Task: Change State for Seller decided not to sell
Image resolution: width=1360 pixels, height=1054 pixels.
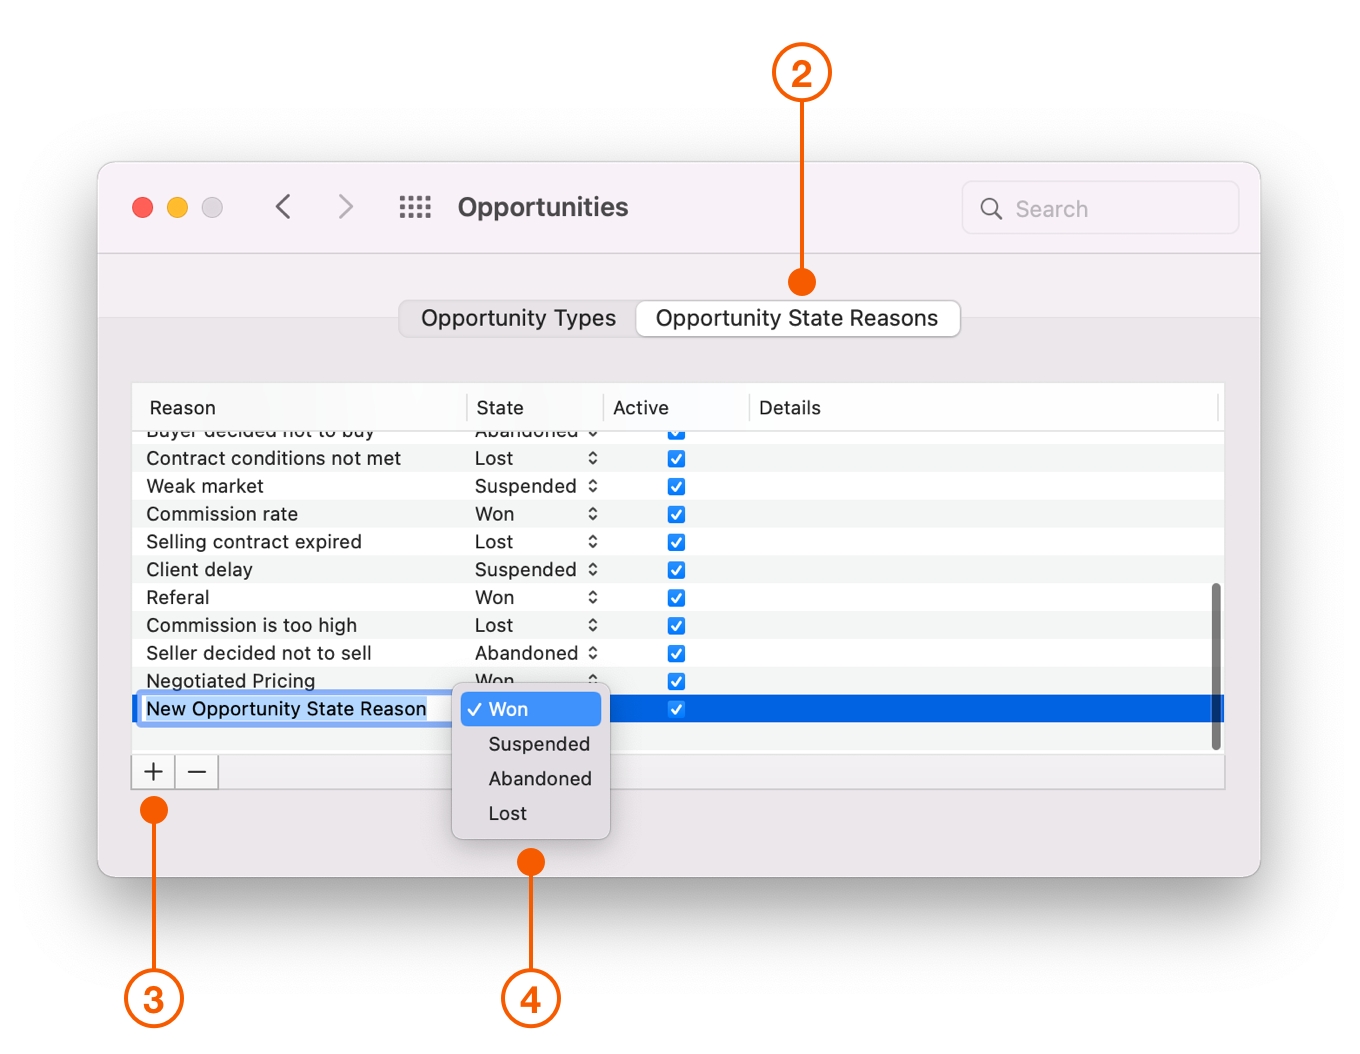Action: click(x=592, y=653)
